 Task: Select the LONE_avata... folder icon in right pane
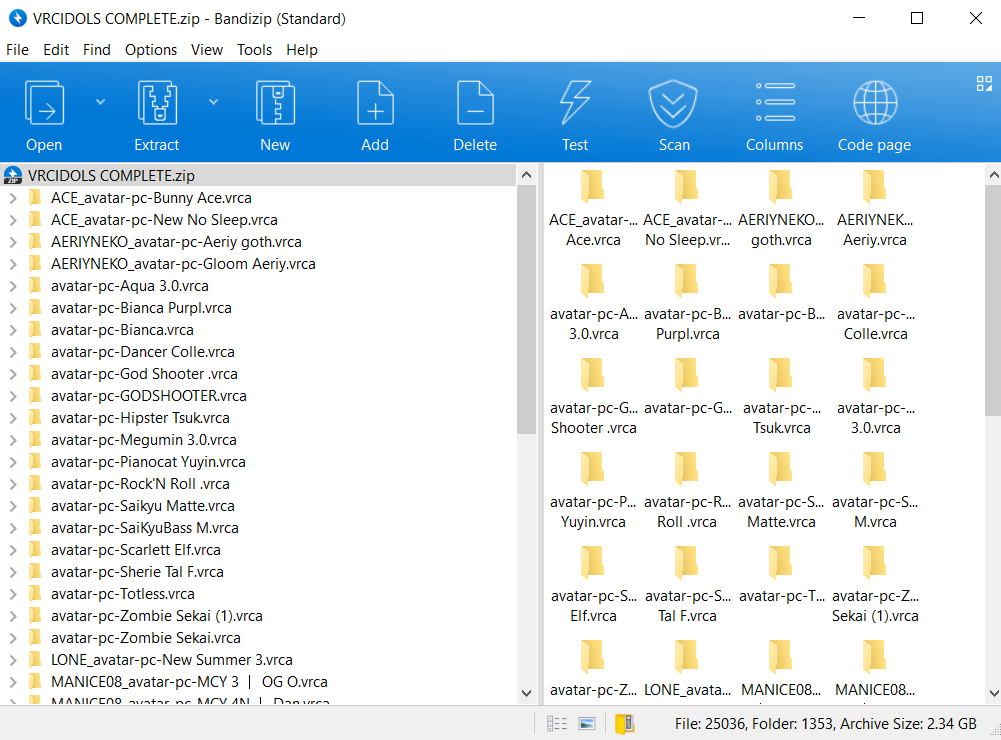coord(687,656)
